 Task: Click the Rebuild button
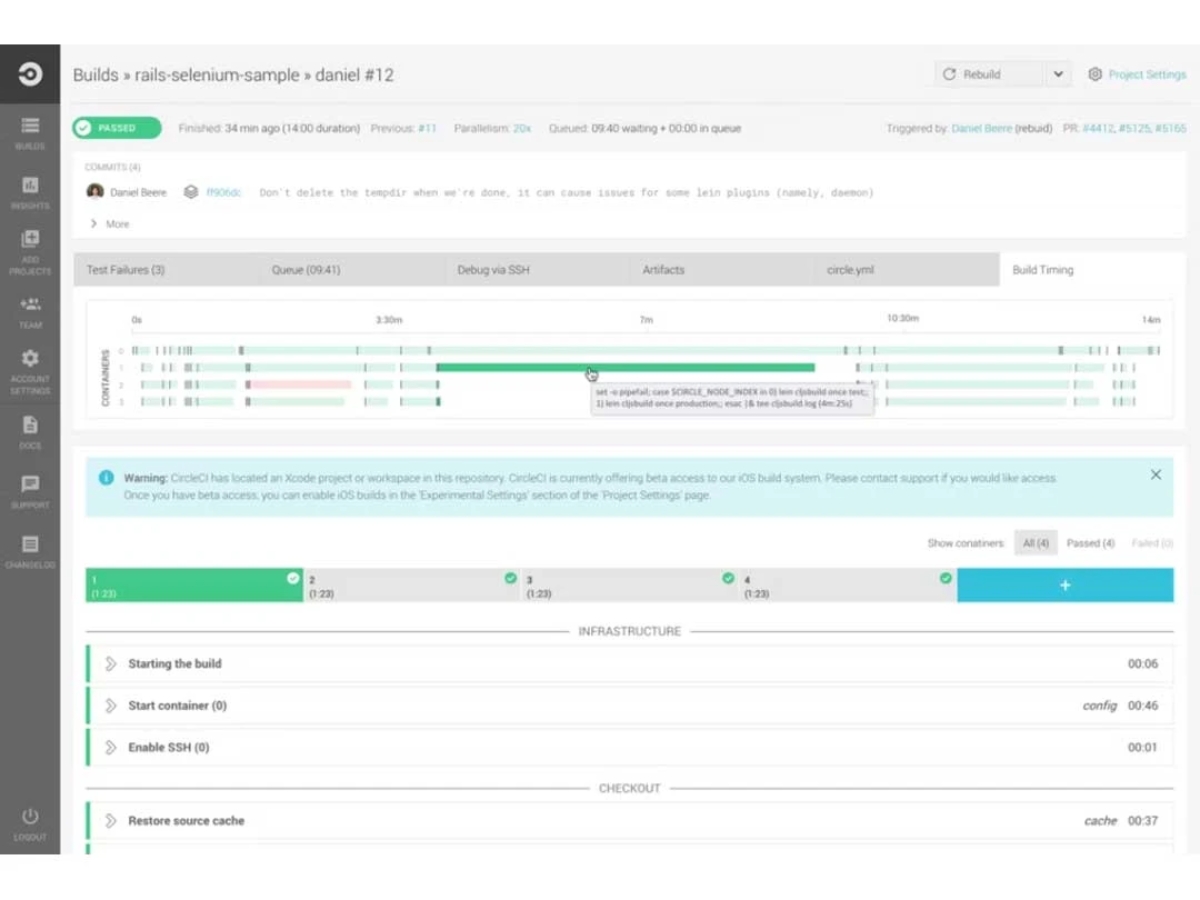[x=991, y=74]
